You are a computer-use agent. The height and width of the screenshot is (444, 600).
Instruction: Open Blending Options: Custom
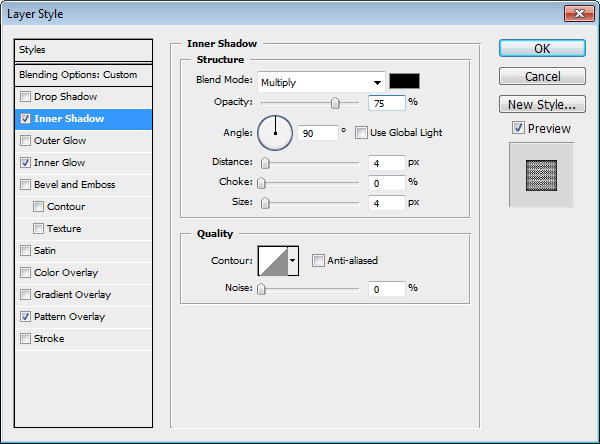[x=83, y=75]
